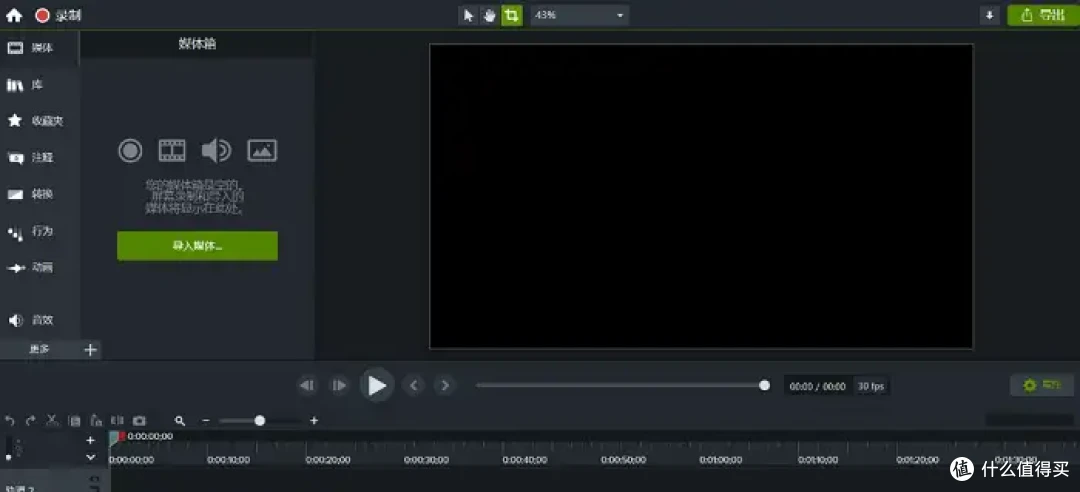
Task: Step forward one frame in playback controls
Action: coord(339,385)
